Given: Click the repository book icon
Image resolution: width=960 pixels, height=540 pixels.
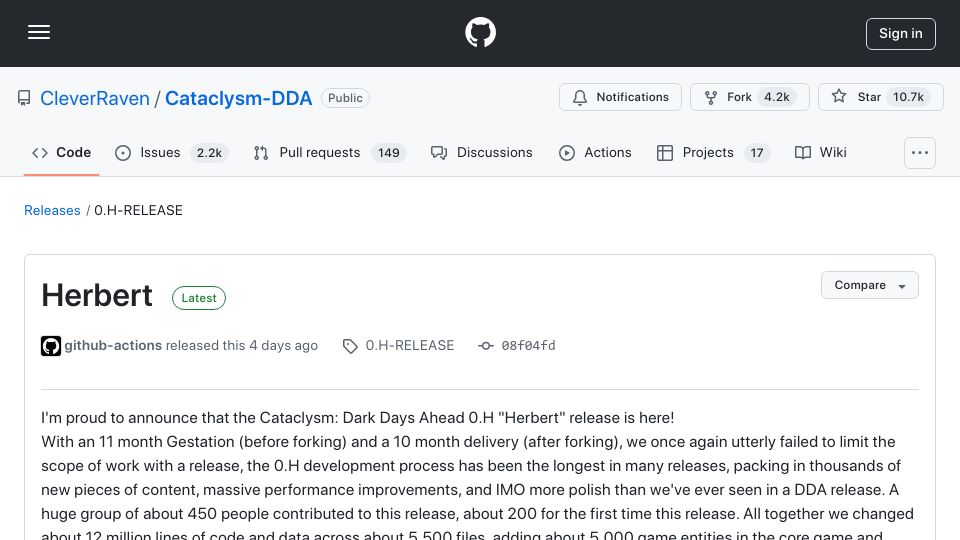Looking at the screenshot, I should point(24,98).
